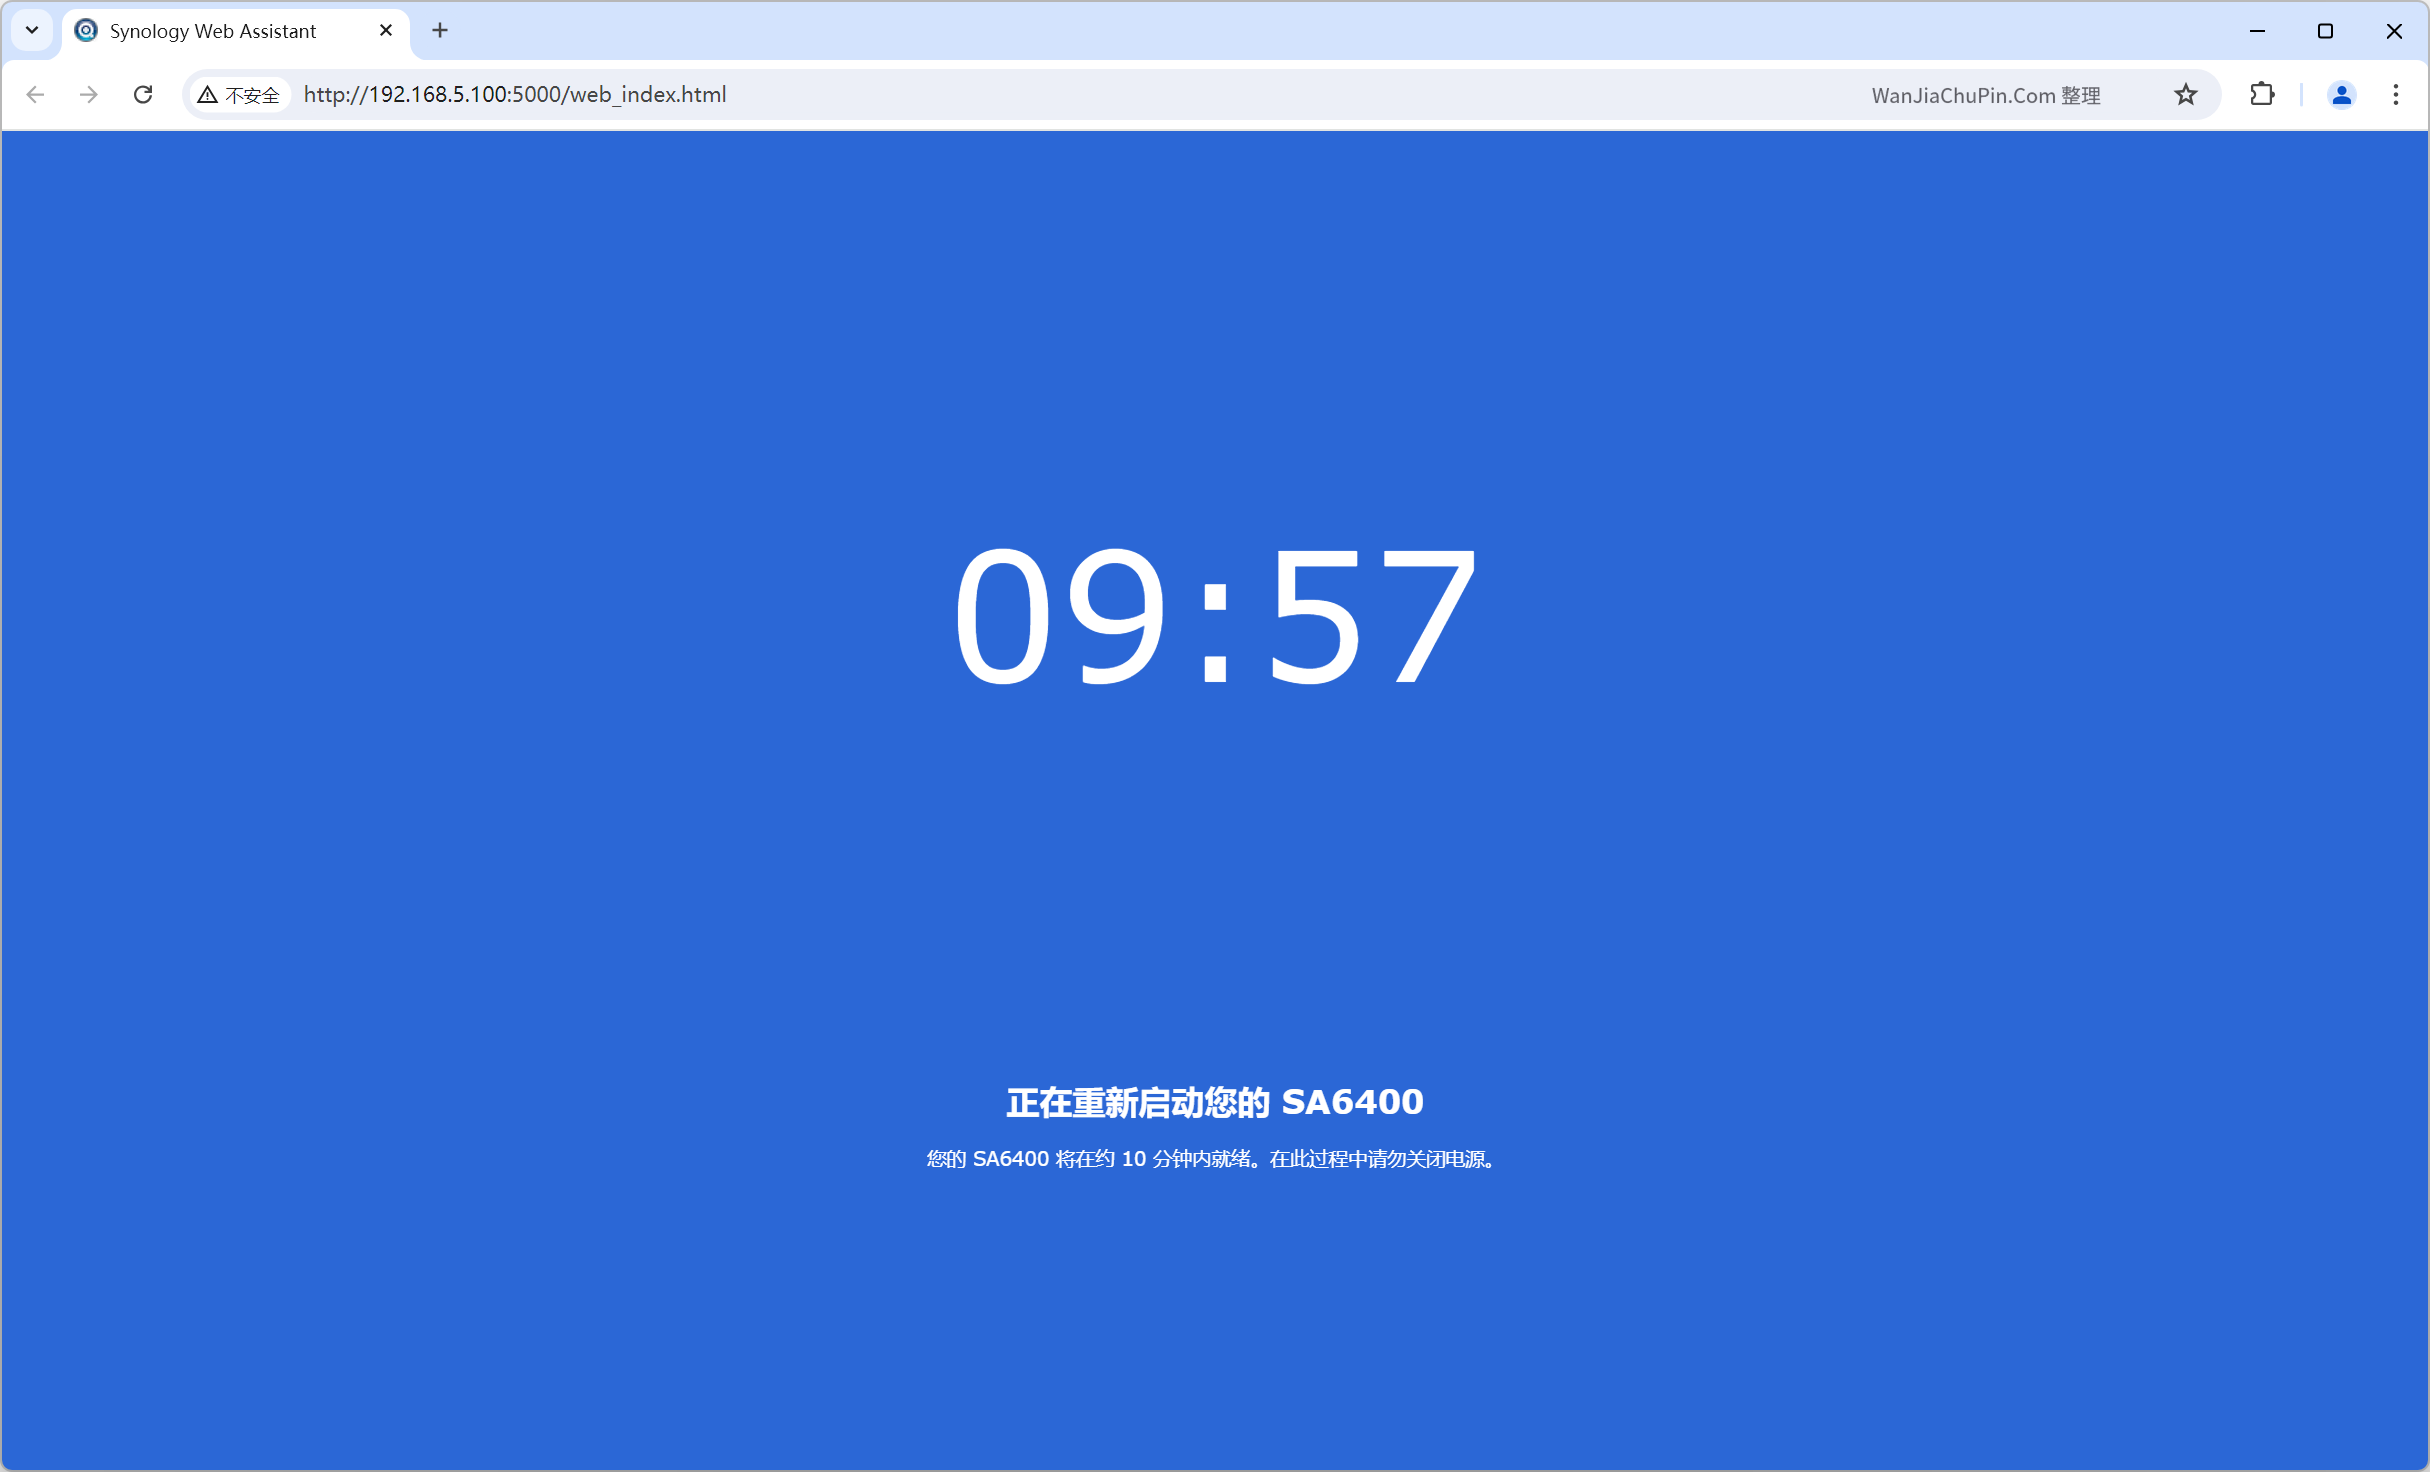2430x1472 pixels.
Task: Open the tab search dropdown arrow
Action: (x=32, y=30)
